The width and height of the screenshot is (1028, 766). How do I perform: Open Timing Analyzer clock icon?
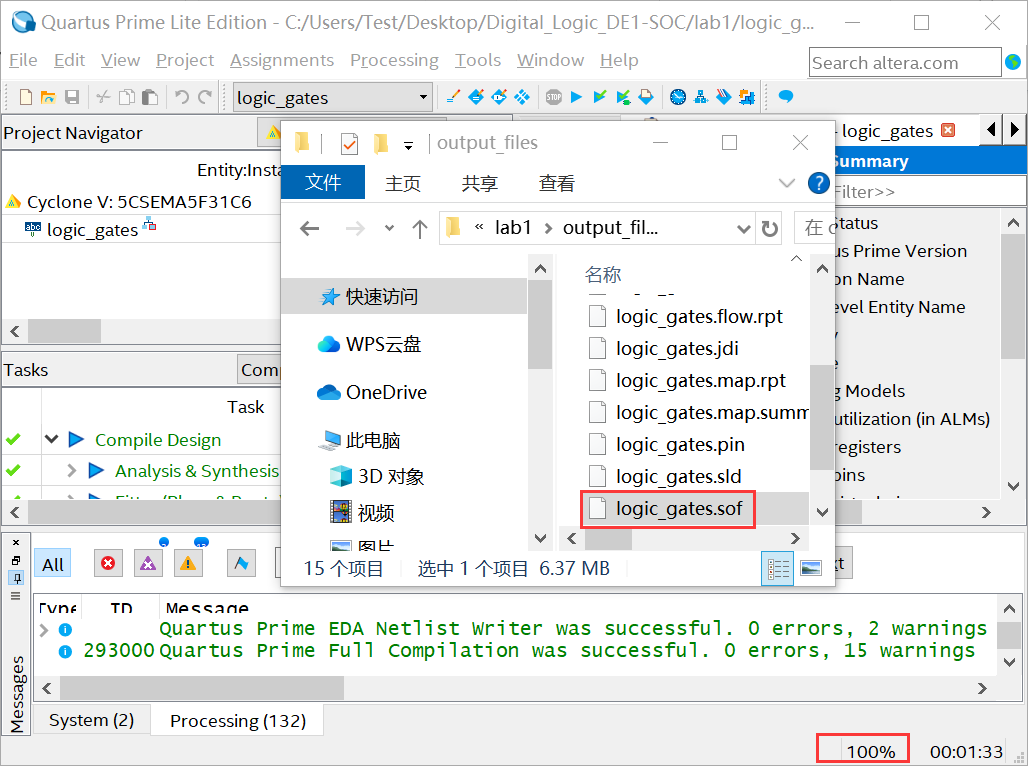click(678, 97)
